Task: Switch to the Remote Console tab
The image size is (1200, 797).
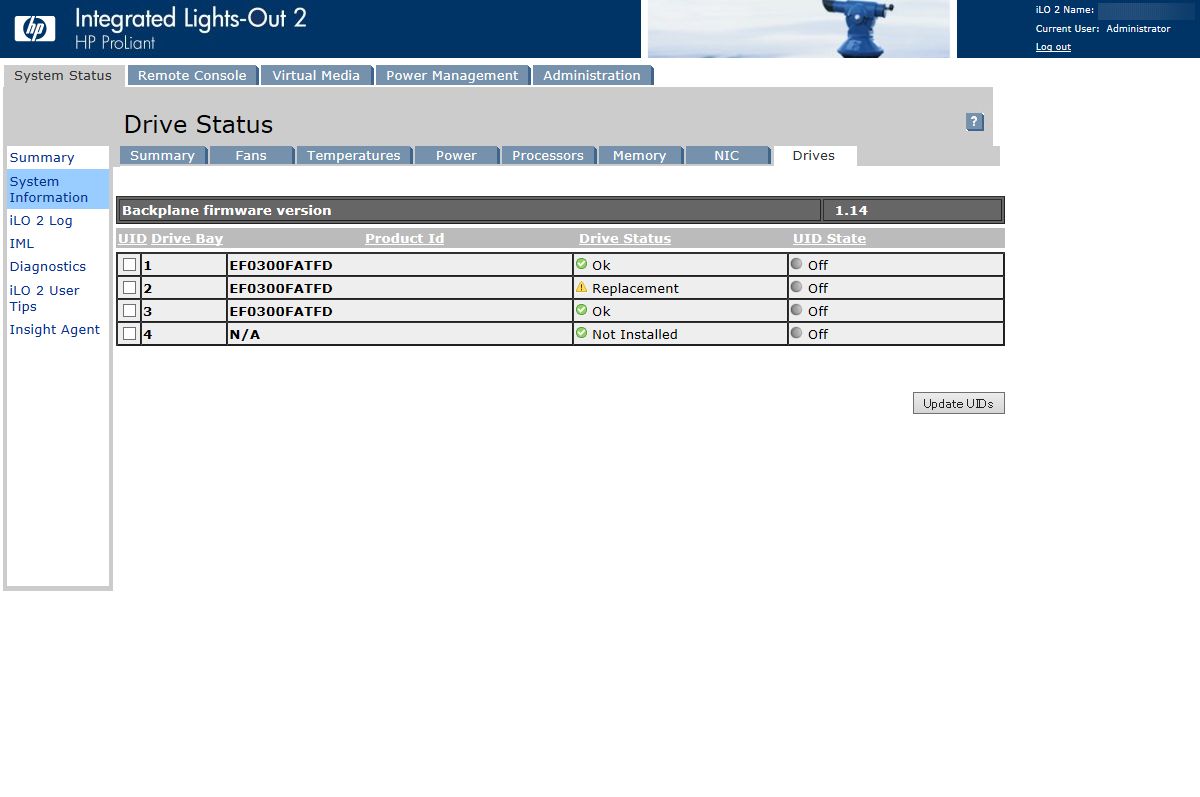Action: (x=192, y=75)
